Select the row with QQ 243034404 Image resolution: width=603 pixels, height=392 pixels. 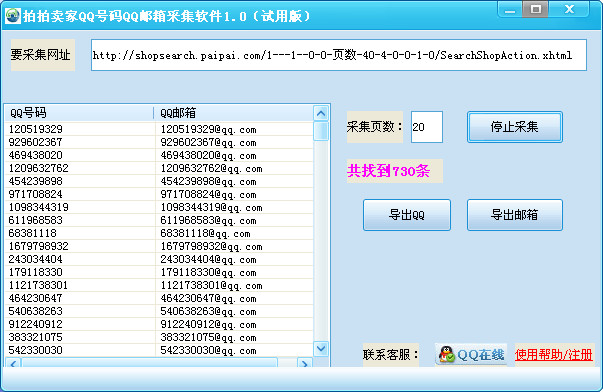(159, 259)
